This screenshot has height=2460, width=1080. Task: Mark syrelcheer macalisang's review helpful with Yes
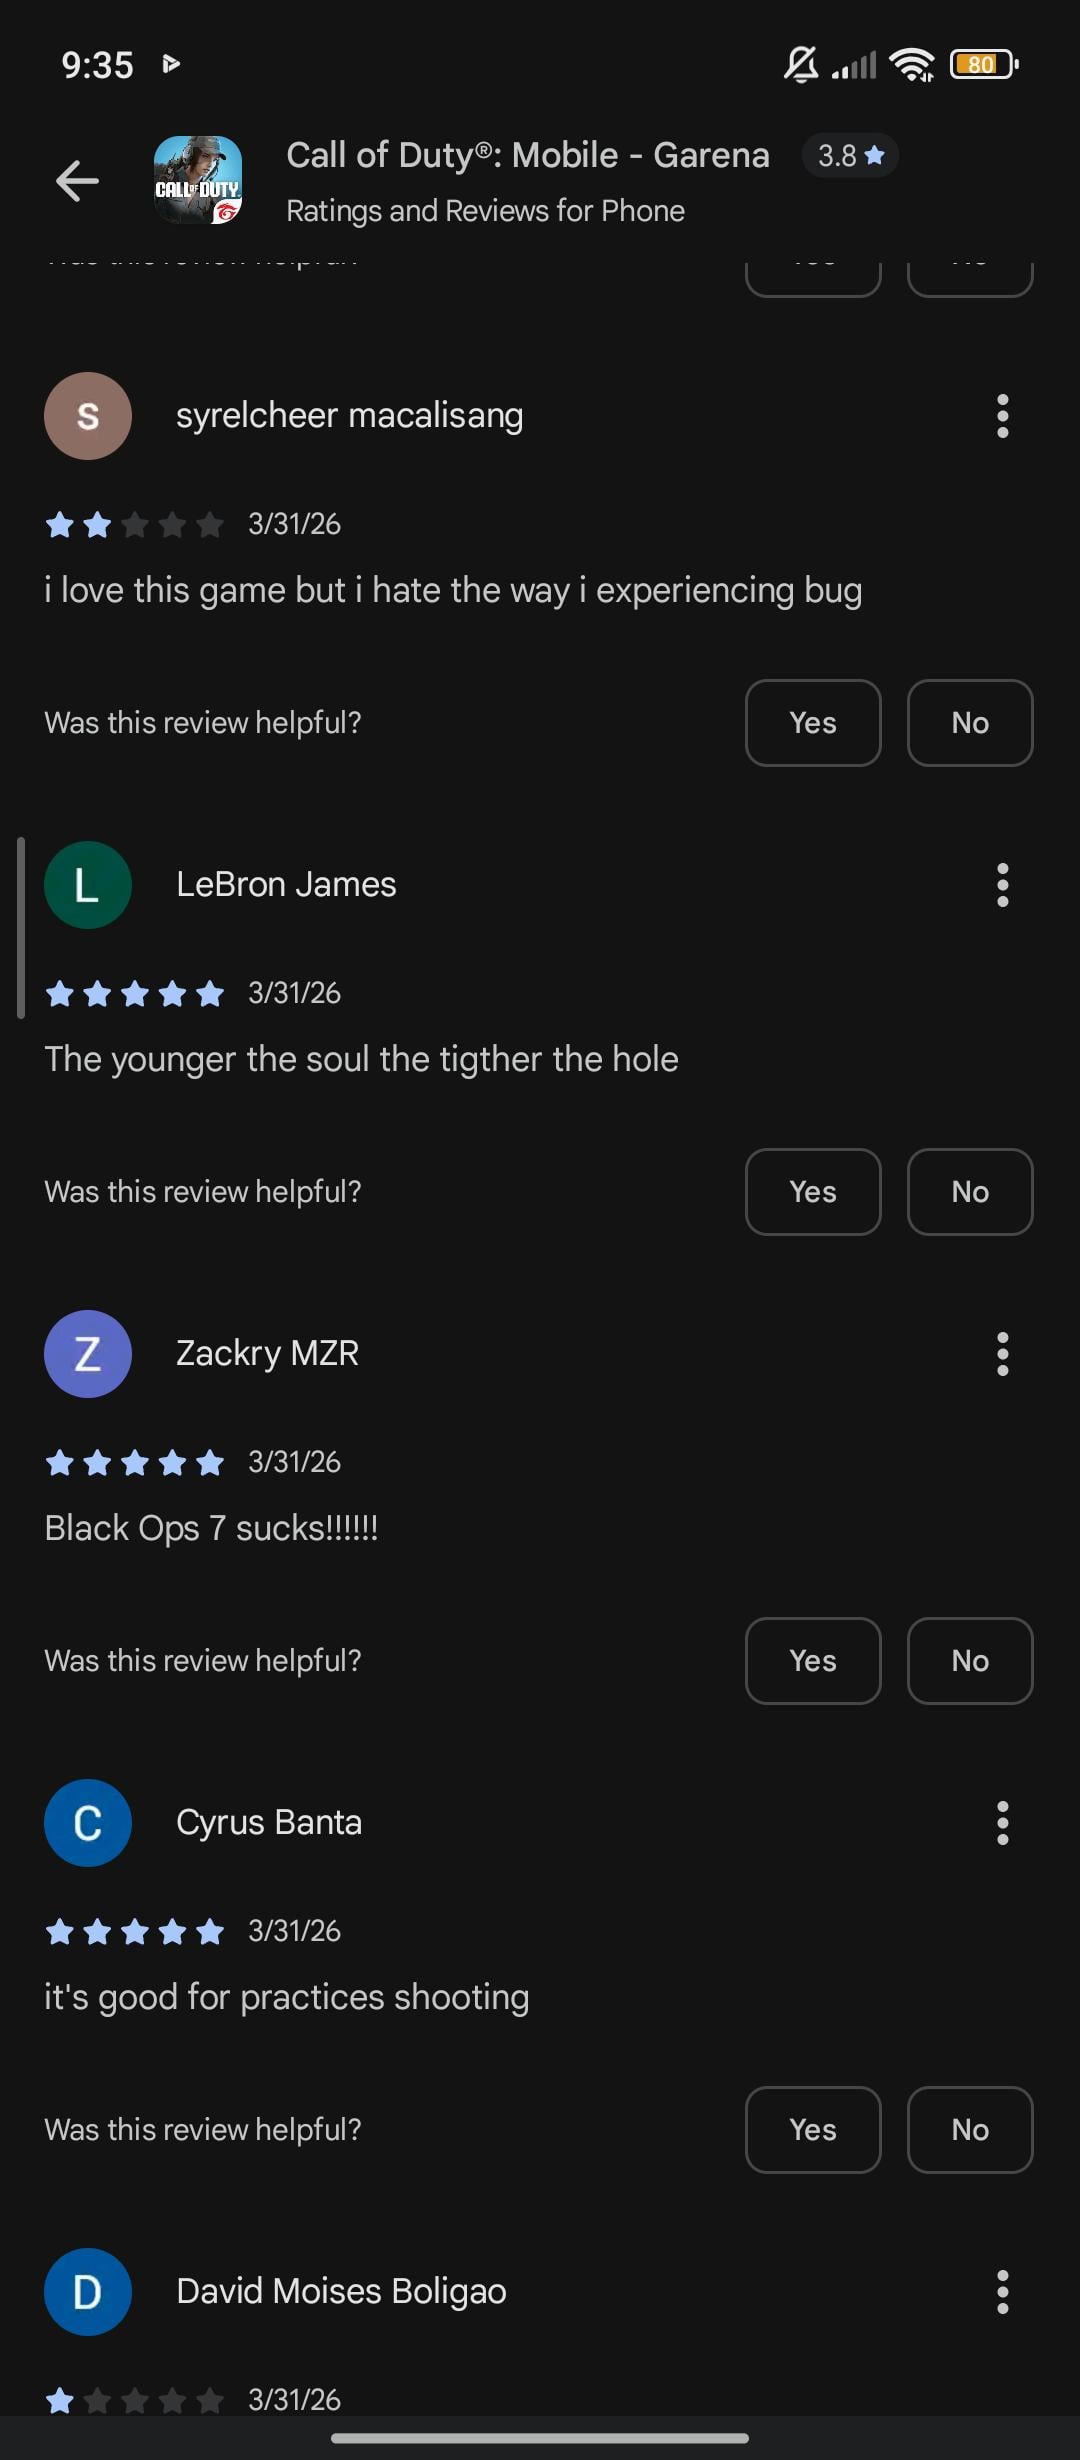point(813,723)
